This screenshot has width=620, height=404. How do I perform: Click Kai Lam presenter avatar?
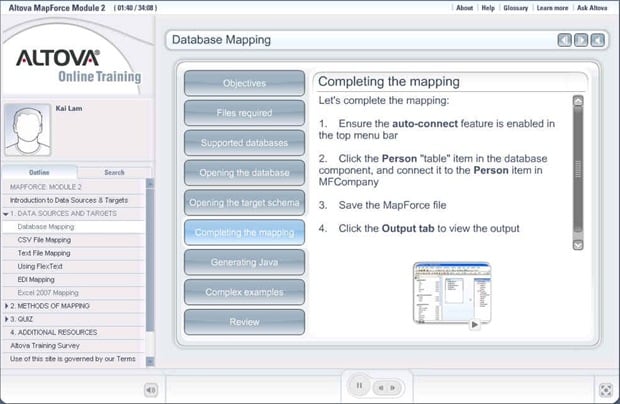pos(27,129)
